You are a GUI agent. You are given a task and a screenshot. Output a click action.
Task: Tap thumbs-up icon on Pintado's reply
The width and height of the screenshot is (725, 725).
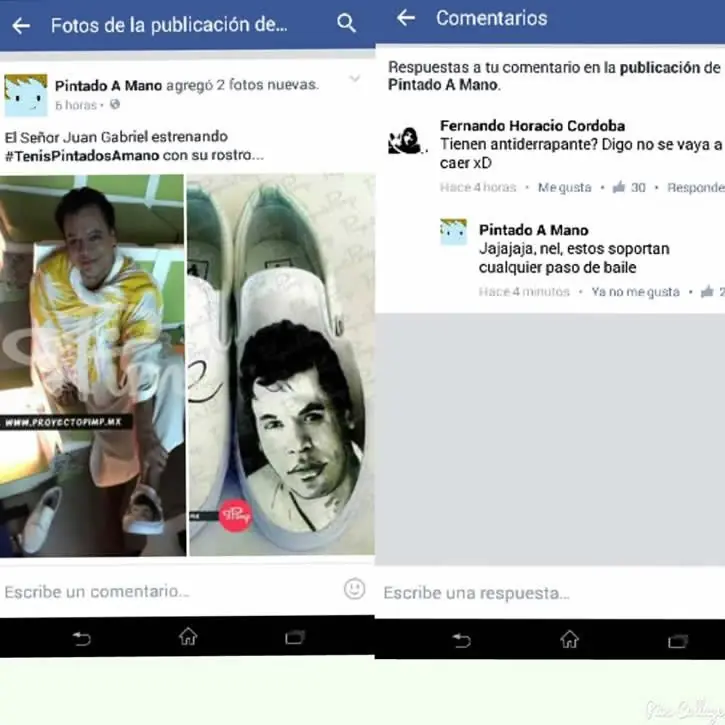click(x=707, y=291)
